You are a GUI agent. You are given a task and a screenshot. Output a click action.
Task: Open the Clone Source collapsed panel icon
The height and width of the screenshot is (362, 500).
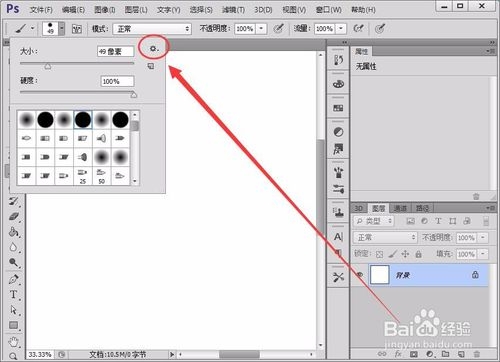coord(338,212)
